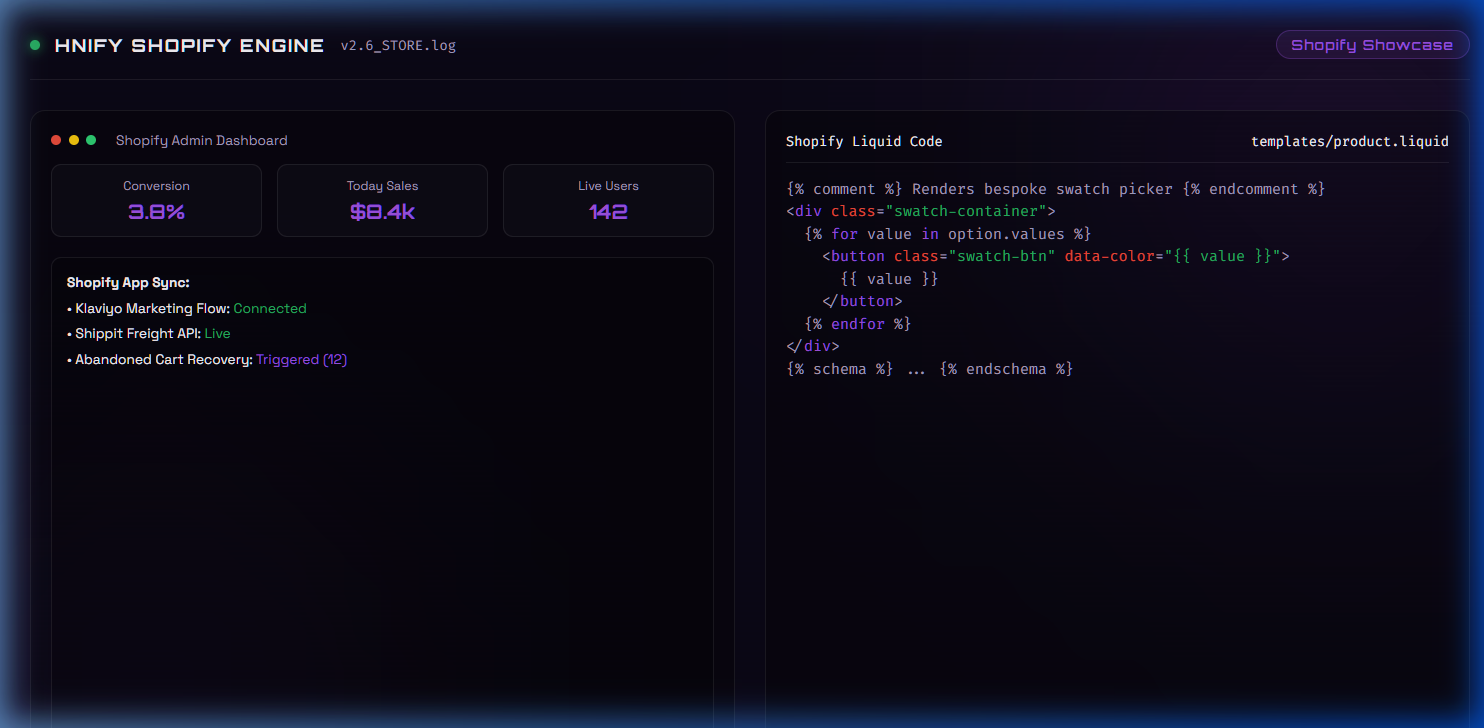Click the {{ value }} output line
Screen dimensions: 1484x728
pos(889,279)
